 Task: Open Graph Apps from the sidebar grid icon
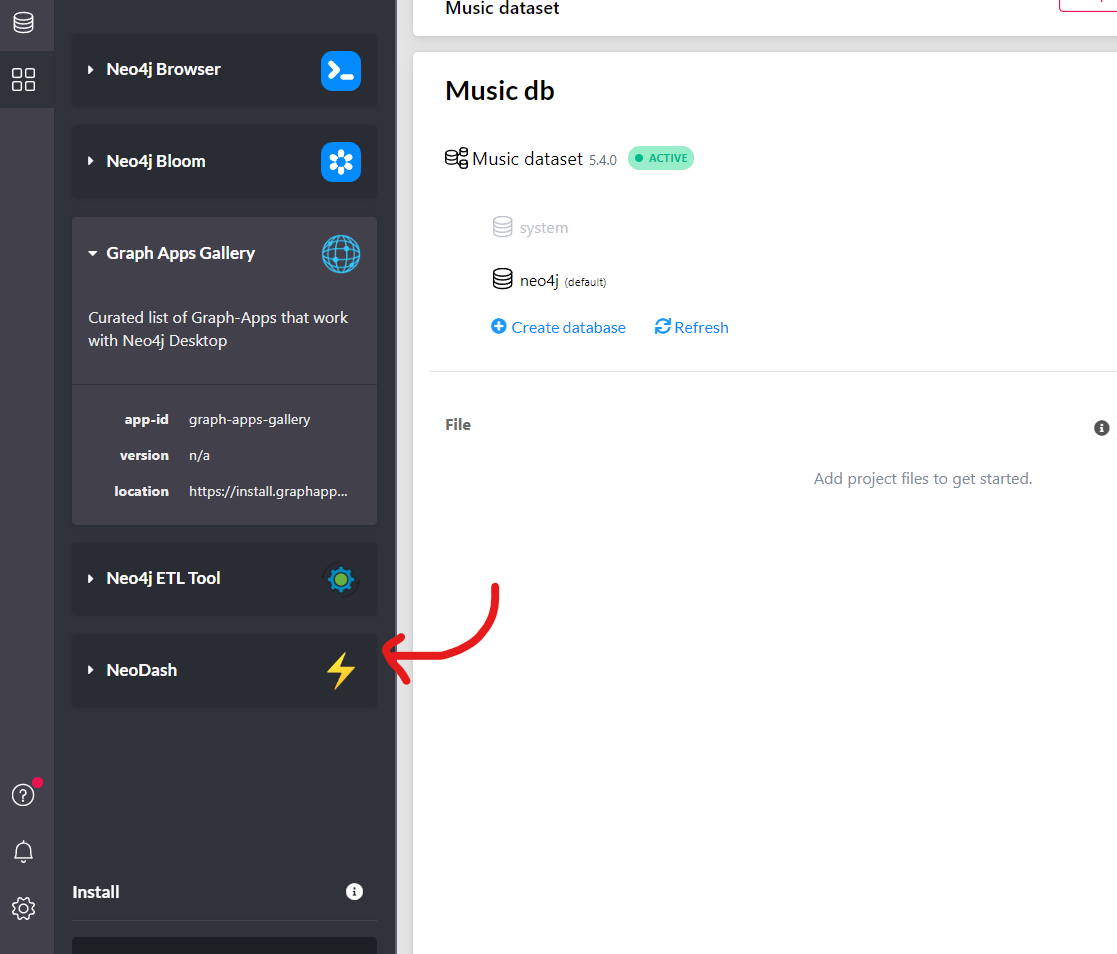(x=23, y=80)
